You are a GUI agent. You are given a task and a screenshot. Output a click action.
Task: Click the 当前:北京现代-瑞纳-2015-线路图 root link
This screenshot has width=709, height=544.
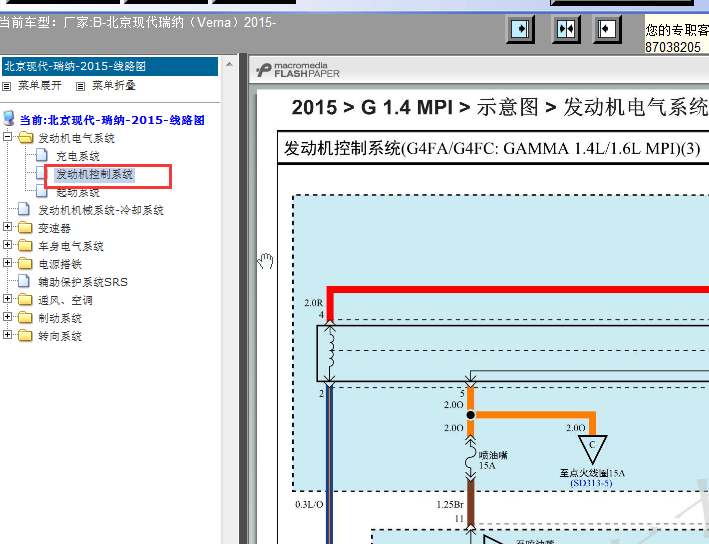112,120
